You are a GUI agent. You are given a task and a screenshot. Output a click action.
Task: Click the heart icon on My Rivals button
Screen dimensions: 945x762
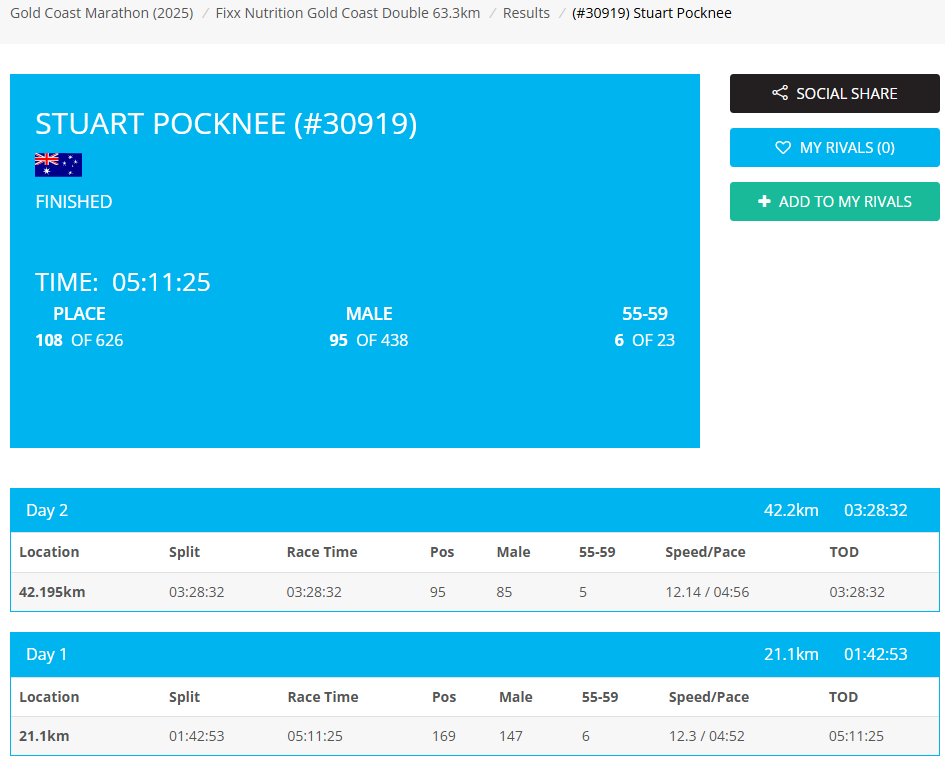coord(784,147)
